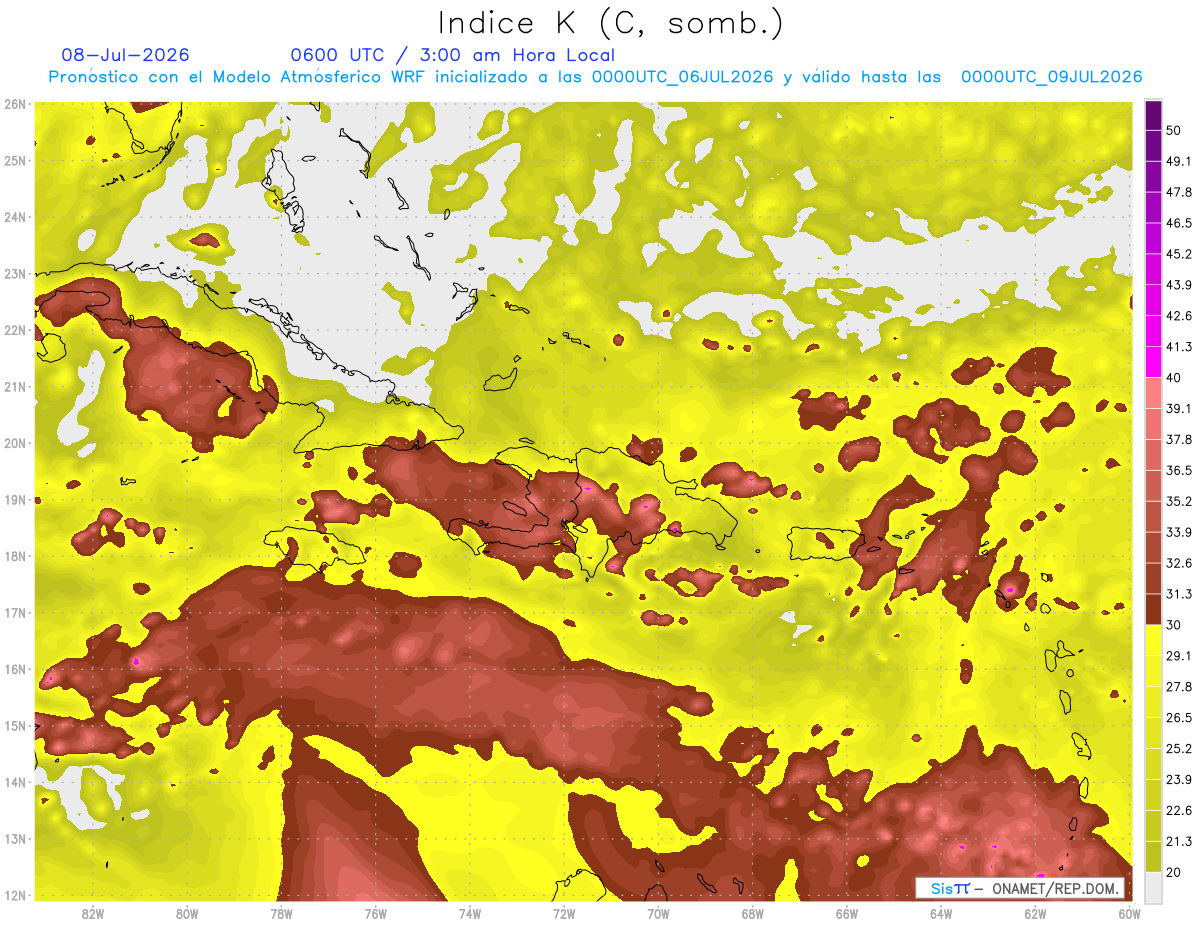Viewport: 1200px width, 927px height.
Task: Select the date "08-Jul-2026"
Action: coord(125,55)
